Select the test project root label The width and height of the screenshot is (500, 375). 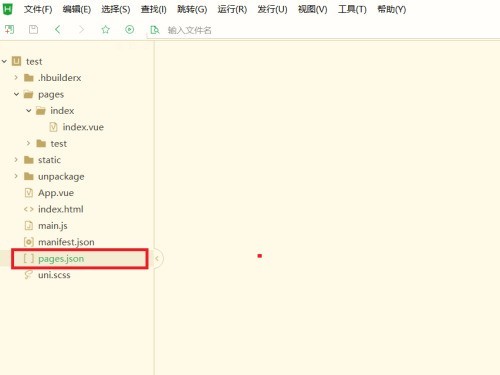34,62
